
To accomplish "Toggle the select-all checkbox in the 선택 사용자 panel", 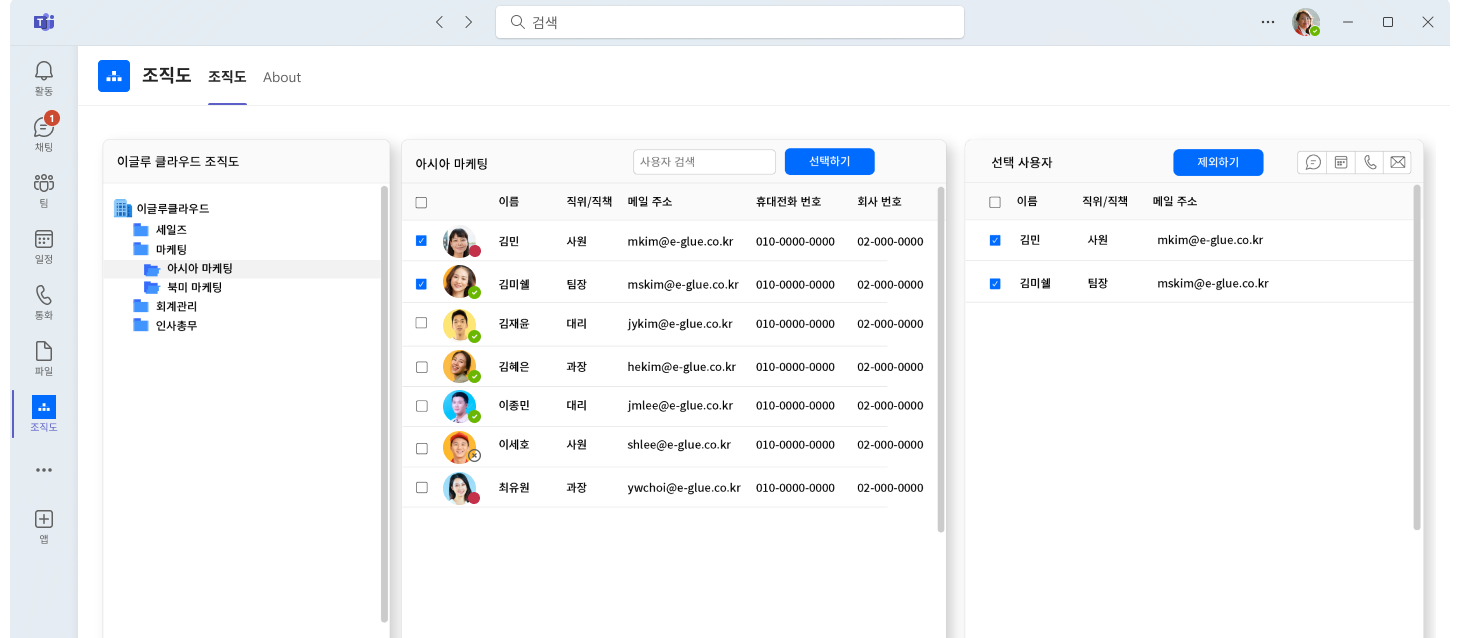I will tap(994, 202).
